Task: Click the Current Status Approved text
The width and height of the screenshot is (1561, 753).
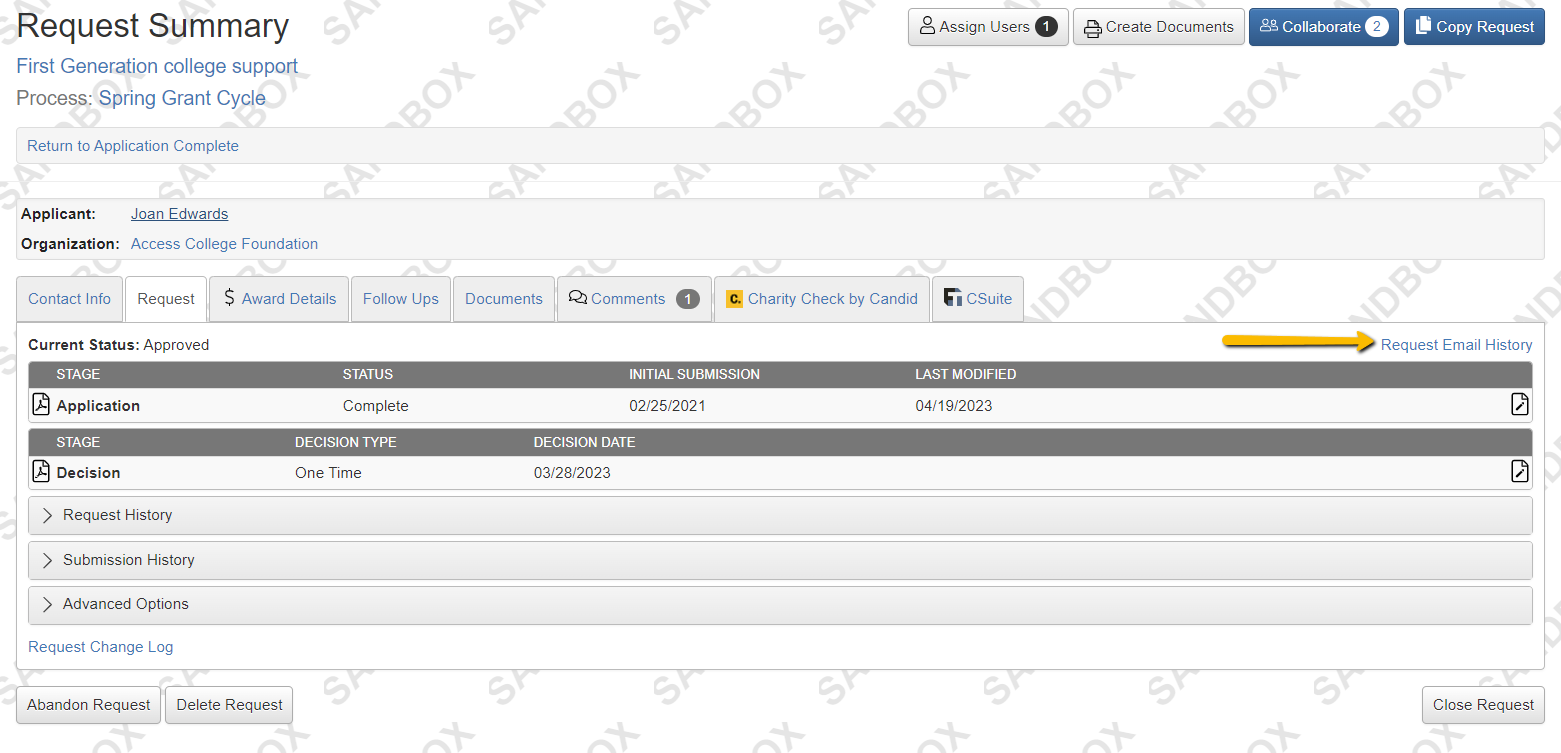Action: [x=118, y=345]
